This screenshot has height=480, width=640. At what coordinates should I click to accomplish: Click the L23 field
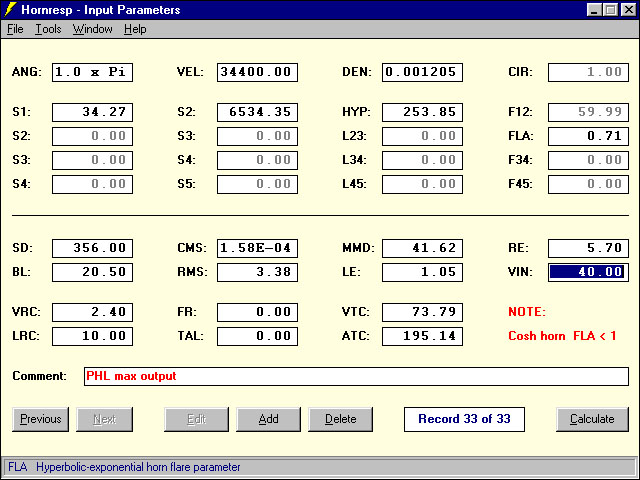(422, 136)
